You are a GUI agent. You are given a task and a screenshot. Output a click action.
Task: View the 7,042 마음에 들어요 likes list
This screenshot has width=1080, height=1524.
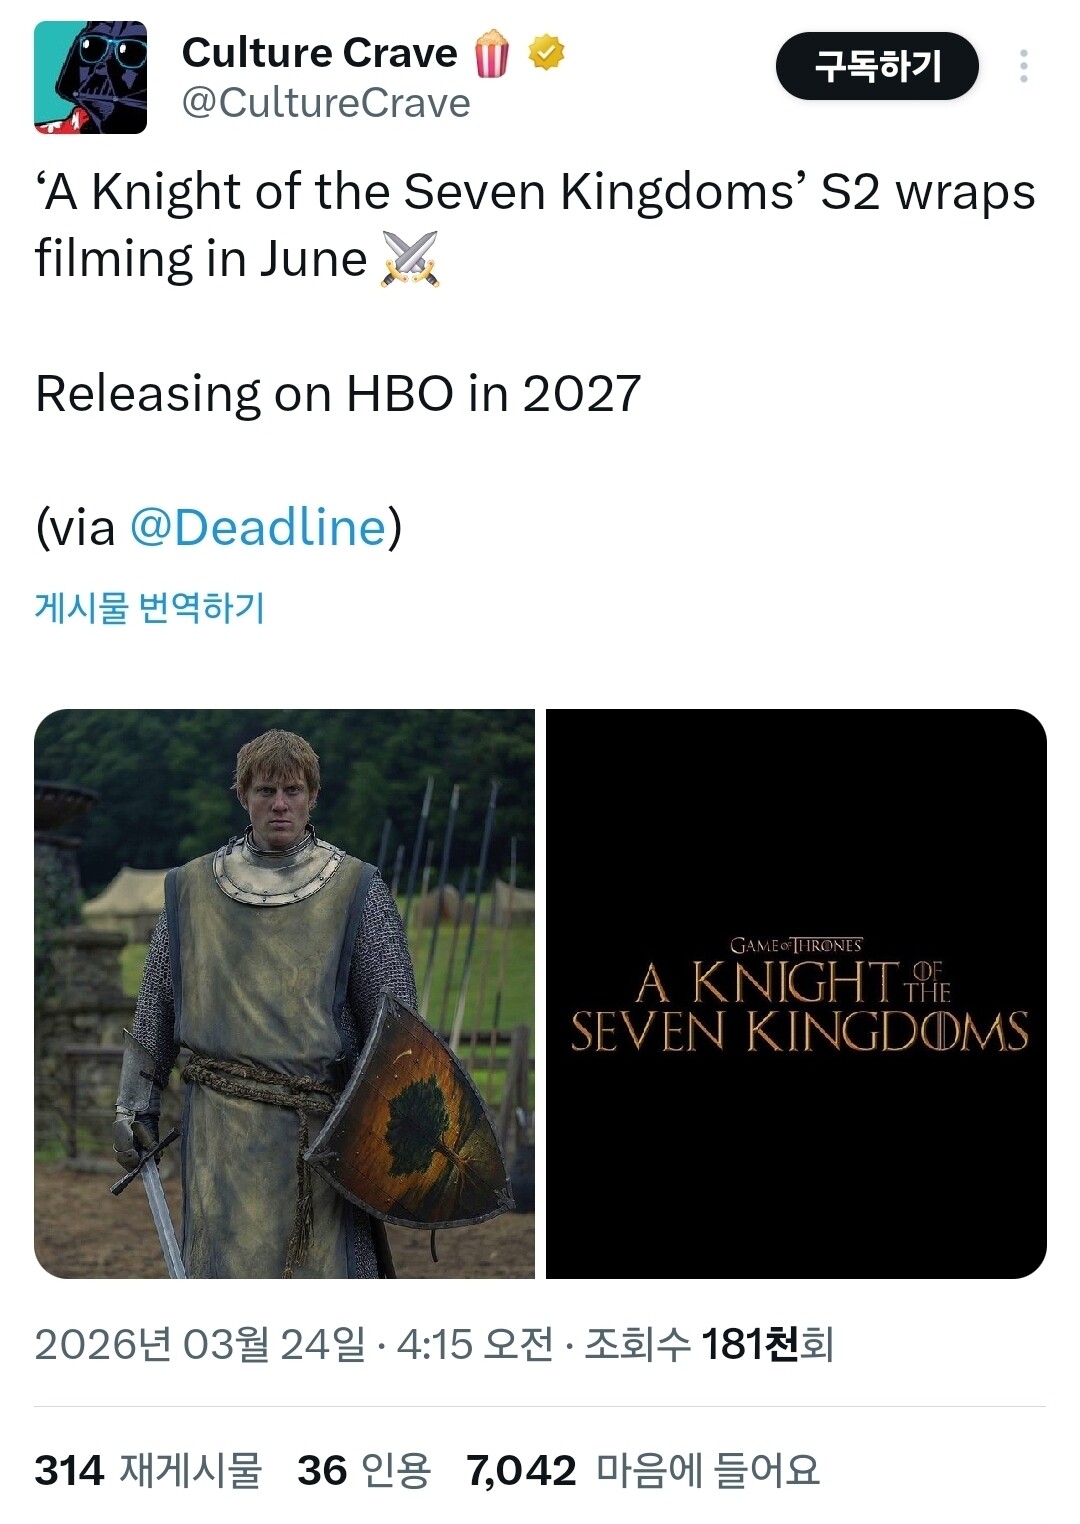(643, 1470)
